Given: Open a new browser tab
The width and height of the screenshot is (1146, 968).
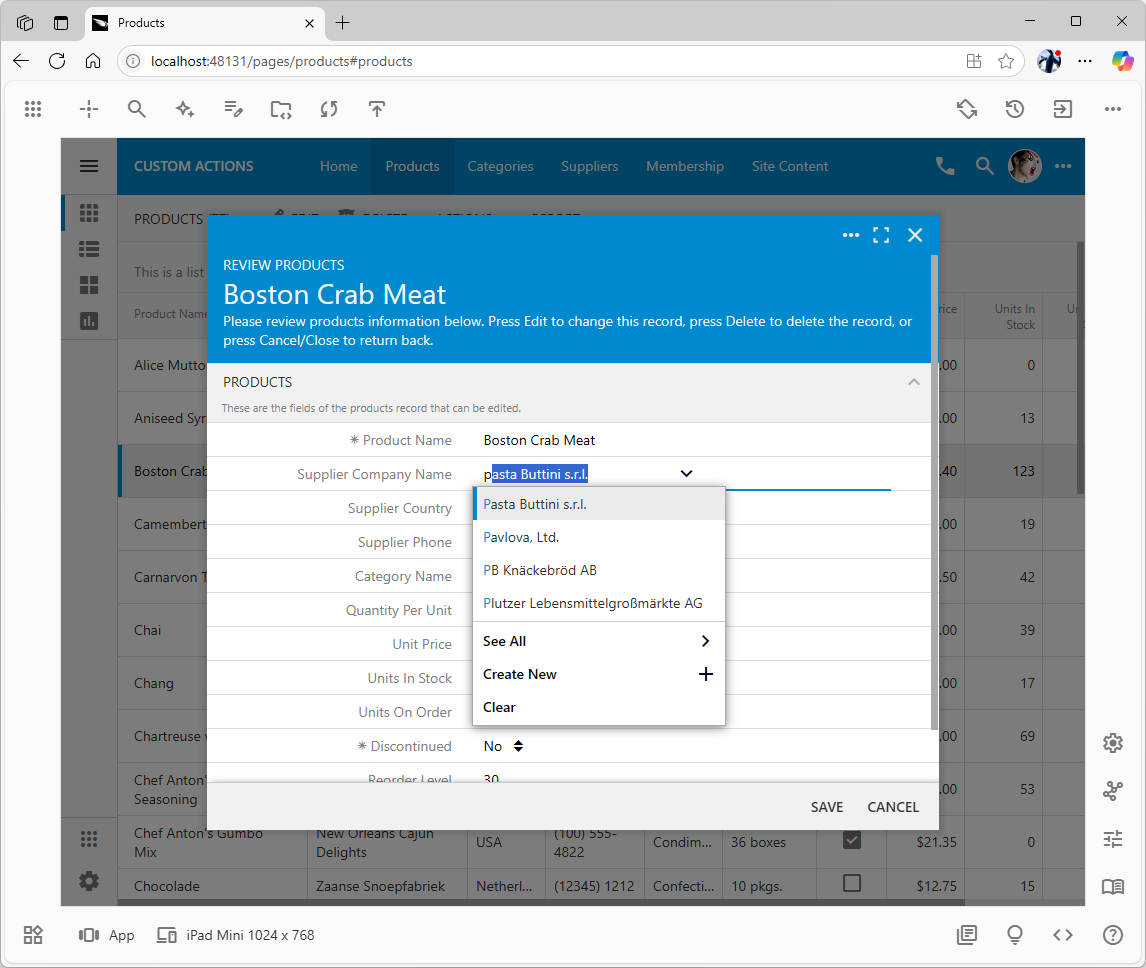Looking at the screenshot, I should [x=342, y=23].
